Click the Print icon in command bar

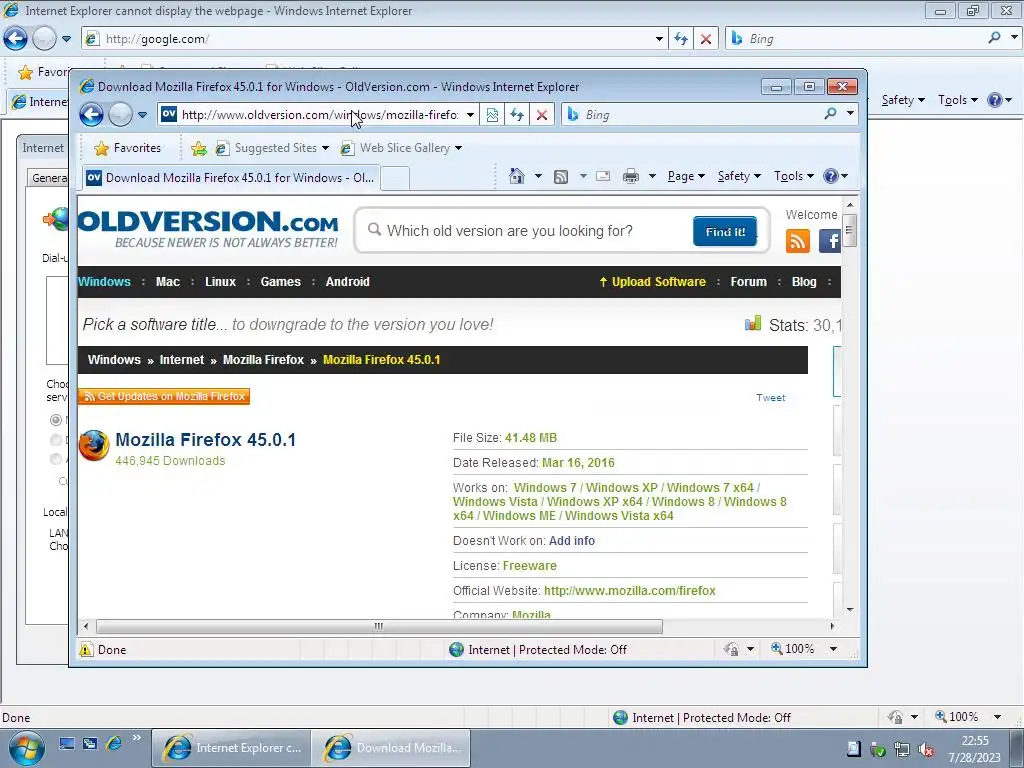click(631, 176)
